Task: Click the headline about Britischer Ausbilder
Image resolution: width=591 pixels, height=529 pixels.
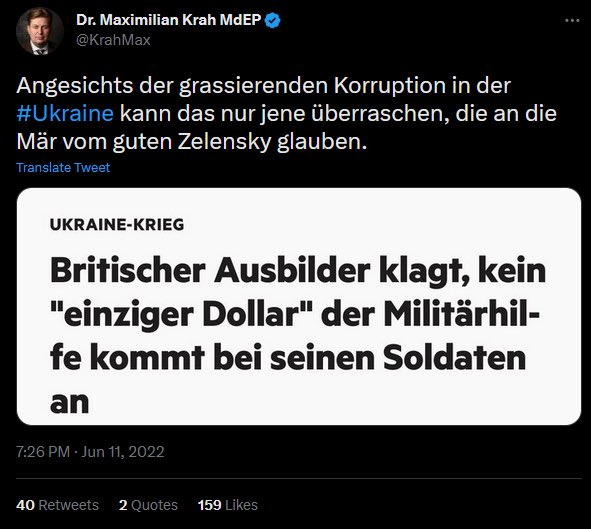Action: click(x=298, y=336)
